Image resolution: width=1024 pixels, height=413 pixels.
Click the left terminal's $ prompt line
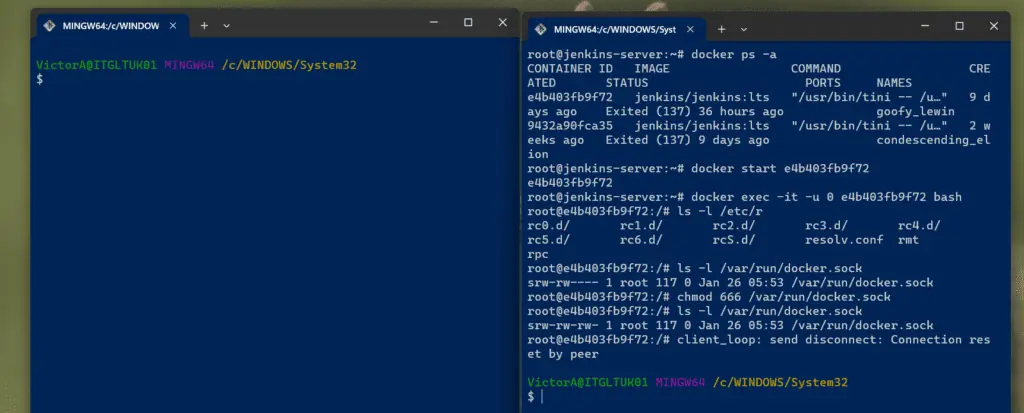click(x=39, y=79)
